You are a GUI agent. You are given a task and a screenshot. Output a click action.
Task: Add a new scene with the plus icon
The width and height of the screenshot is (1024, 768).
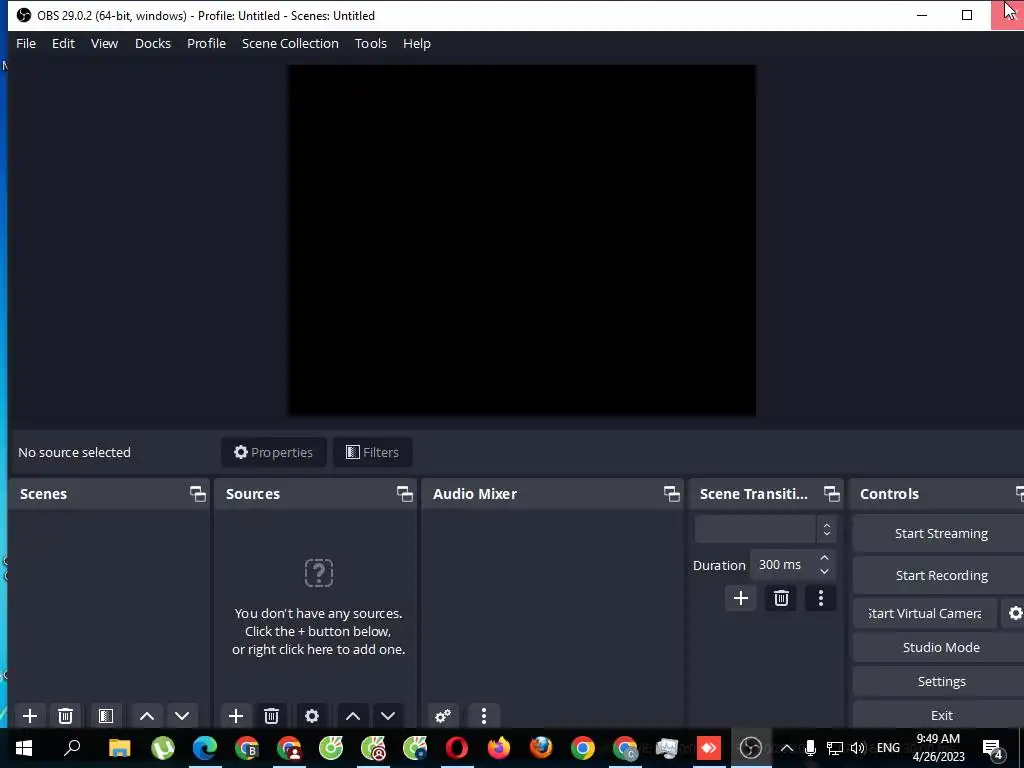point(29,716)
